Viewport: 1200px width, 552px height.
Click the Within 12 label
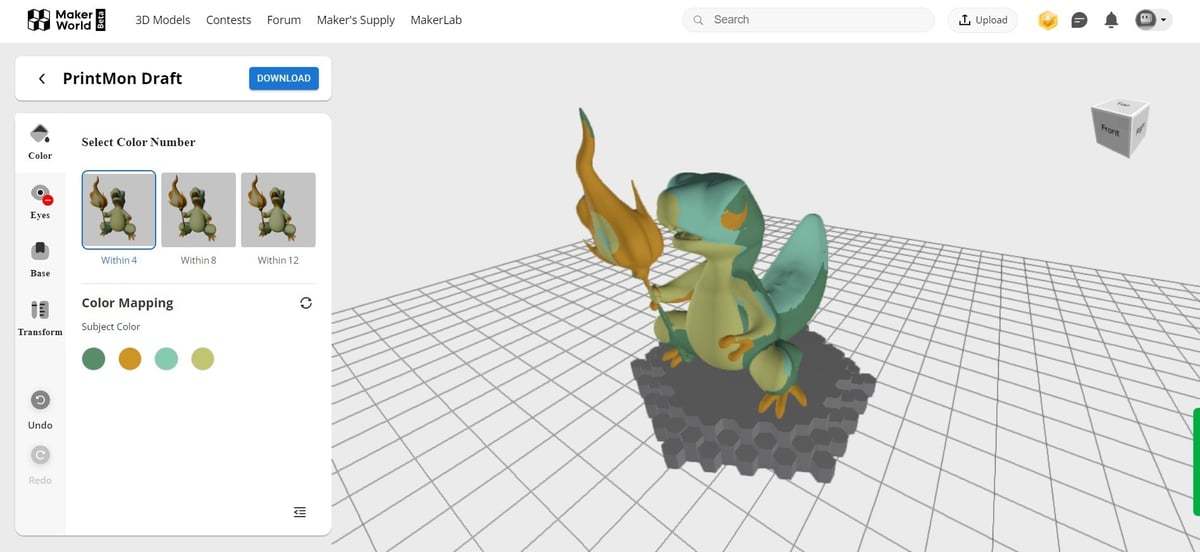(278, 260)
